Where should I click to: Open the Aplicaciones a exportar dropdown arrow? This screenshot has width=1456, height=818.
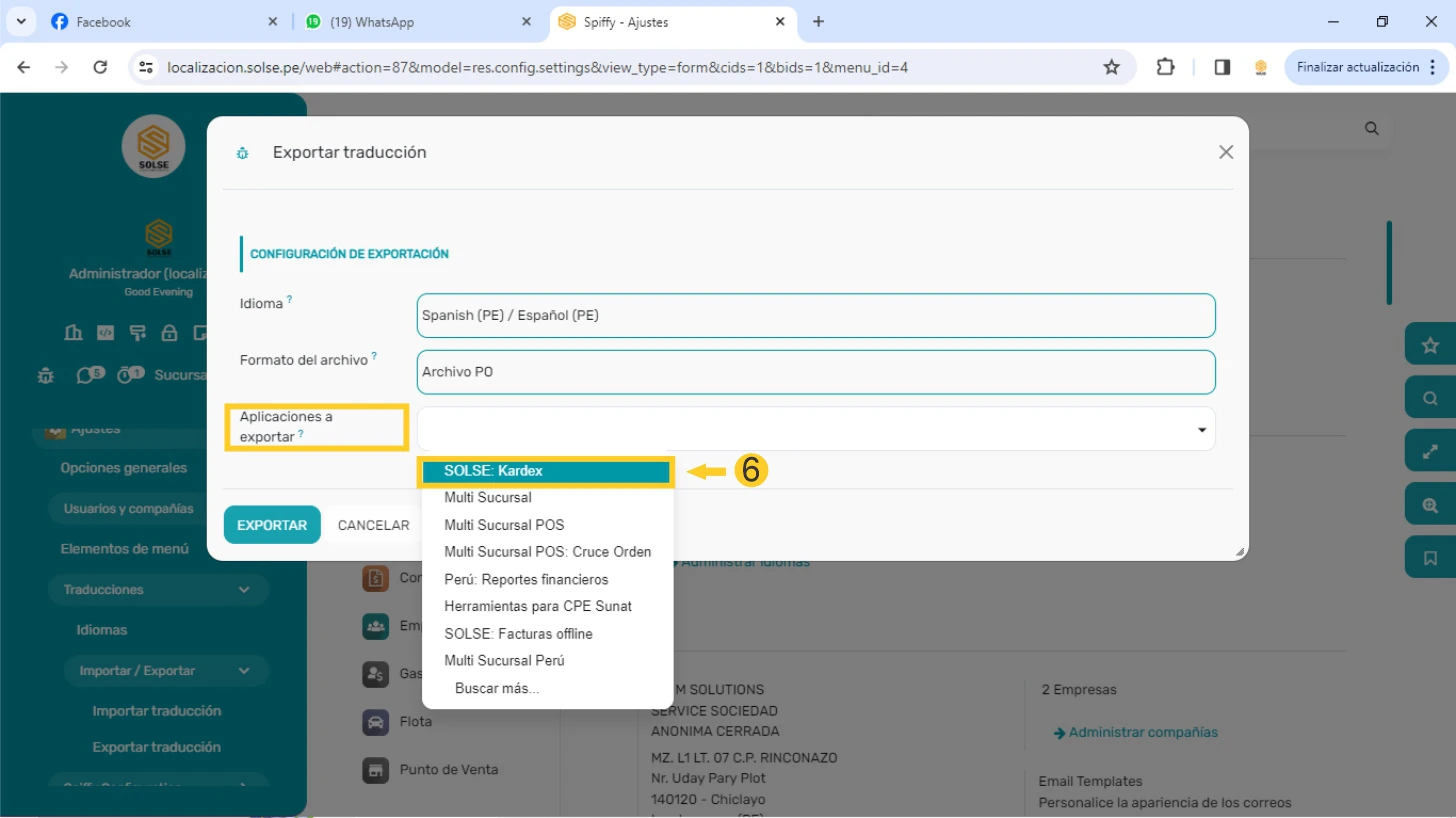click(x=1201, y=430)
